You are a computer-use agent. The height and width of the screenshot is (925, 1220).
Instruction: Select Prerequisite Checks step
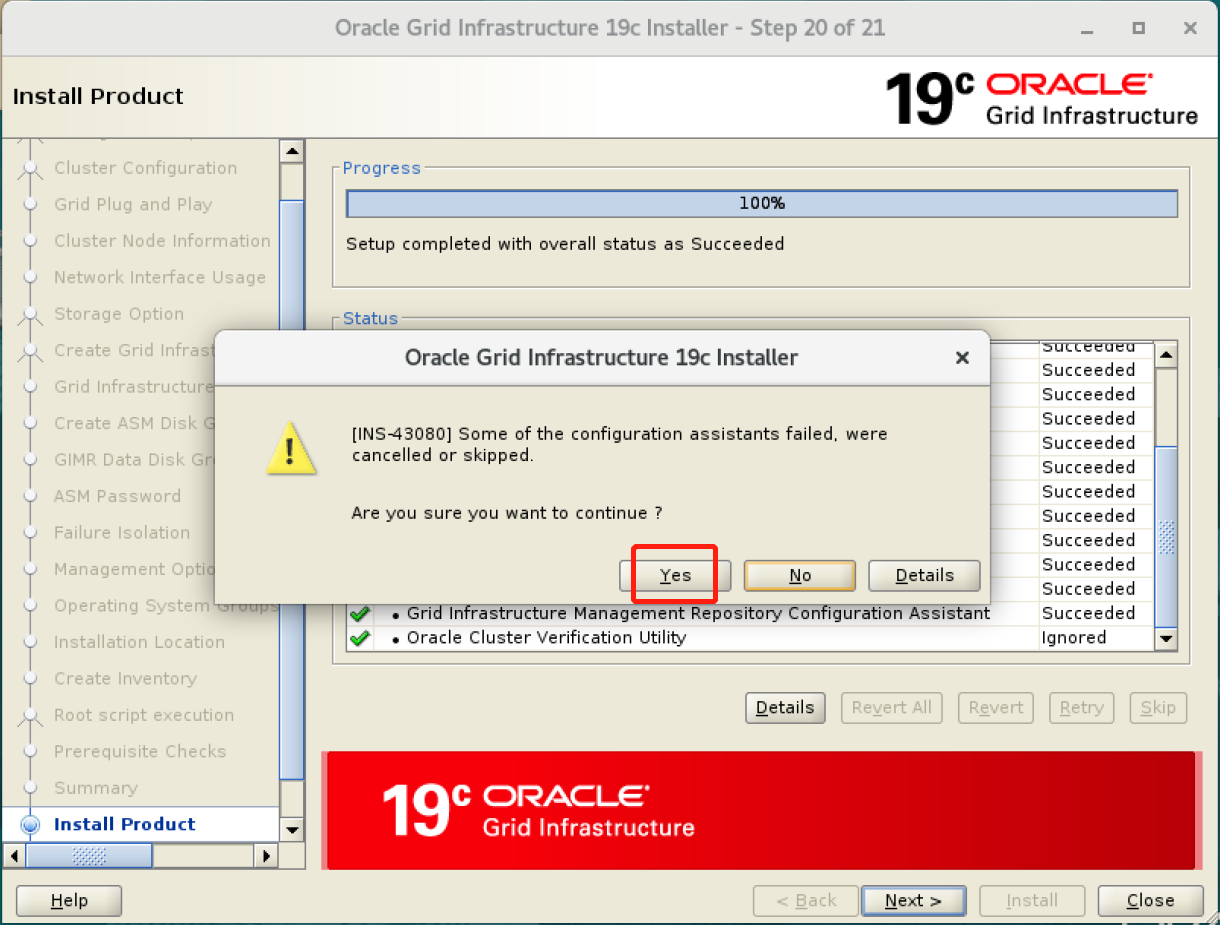pyautogui.click(x=140, y=751)
